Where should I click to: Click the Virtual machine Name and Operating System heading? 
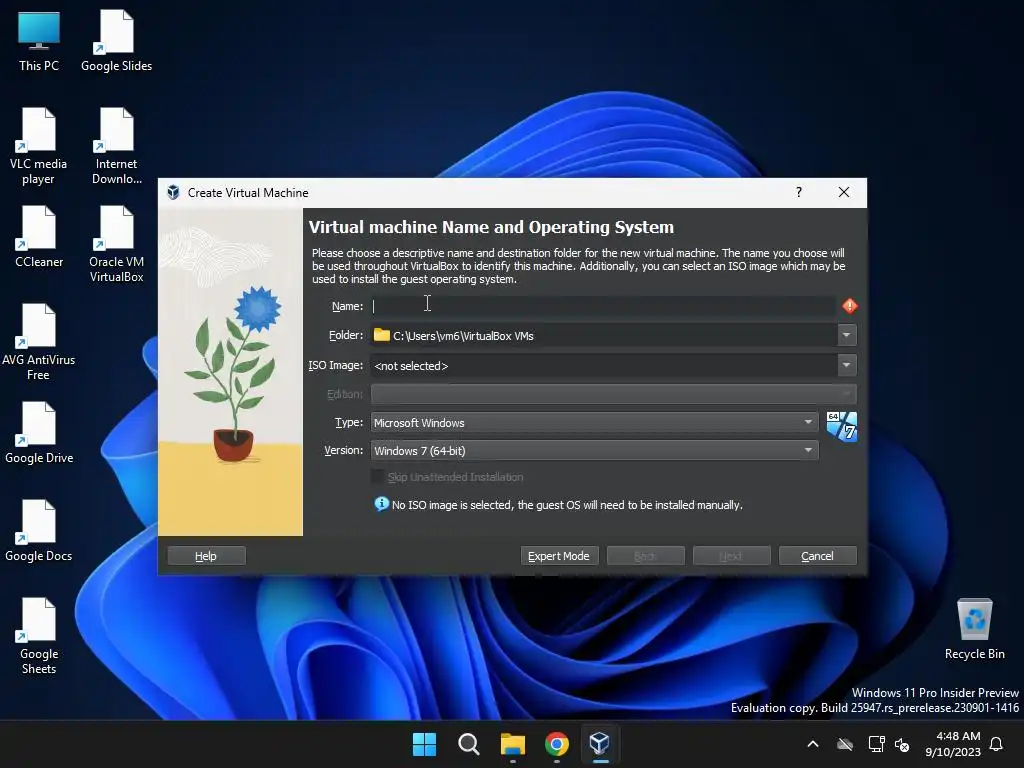pyautogui.click(x=491, y=227)
